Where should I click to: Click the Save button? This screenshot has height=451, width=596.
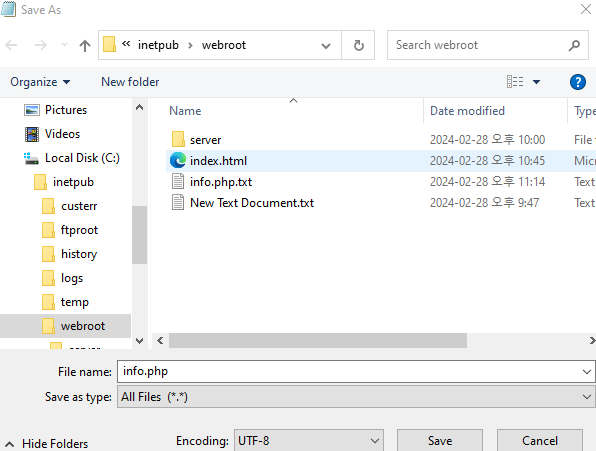click(440, 440)
